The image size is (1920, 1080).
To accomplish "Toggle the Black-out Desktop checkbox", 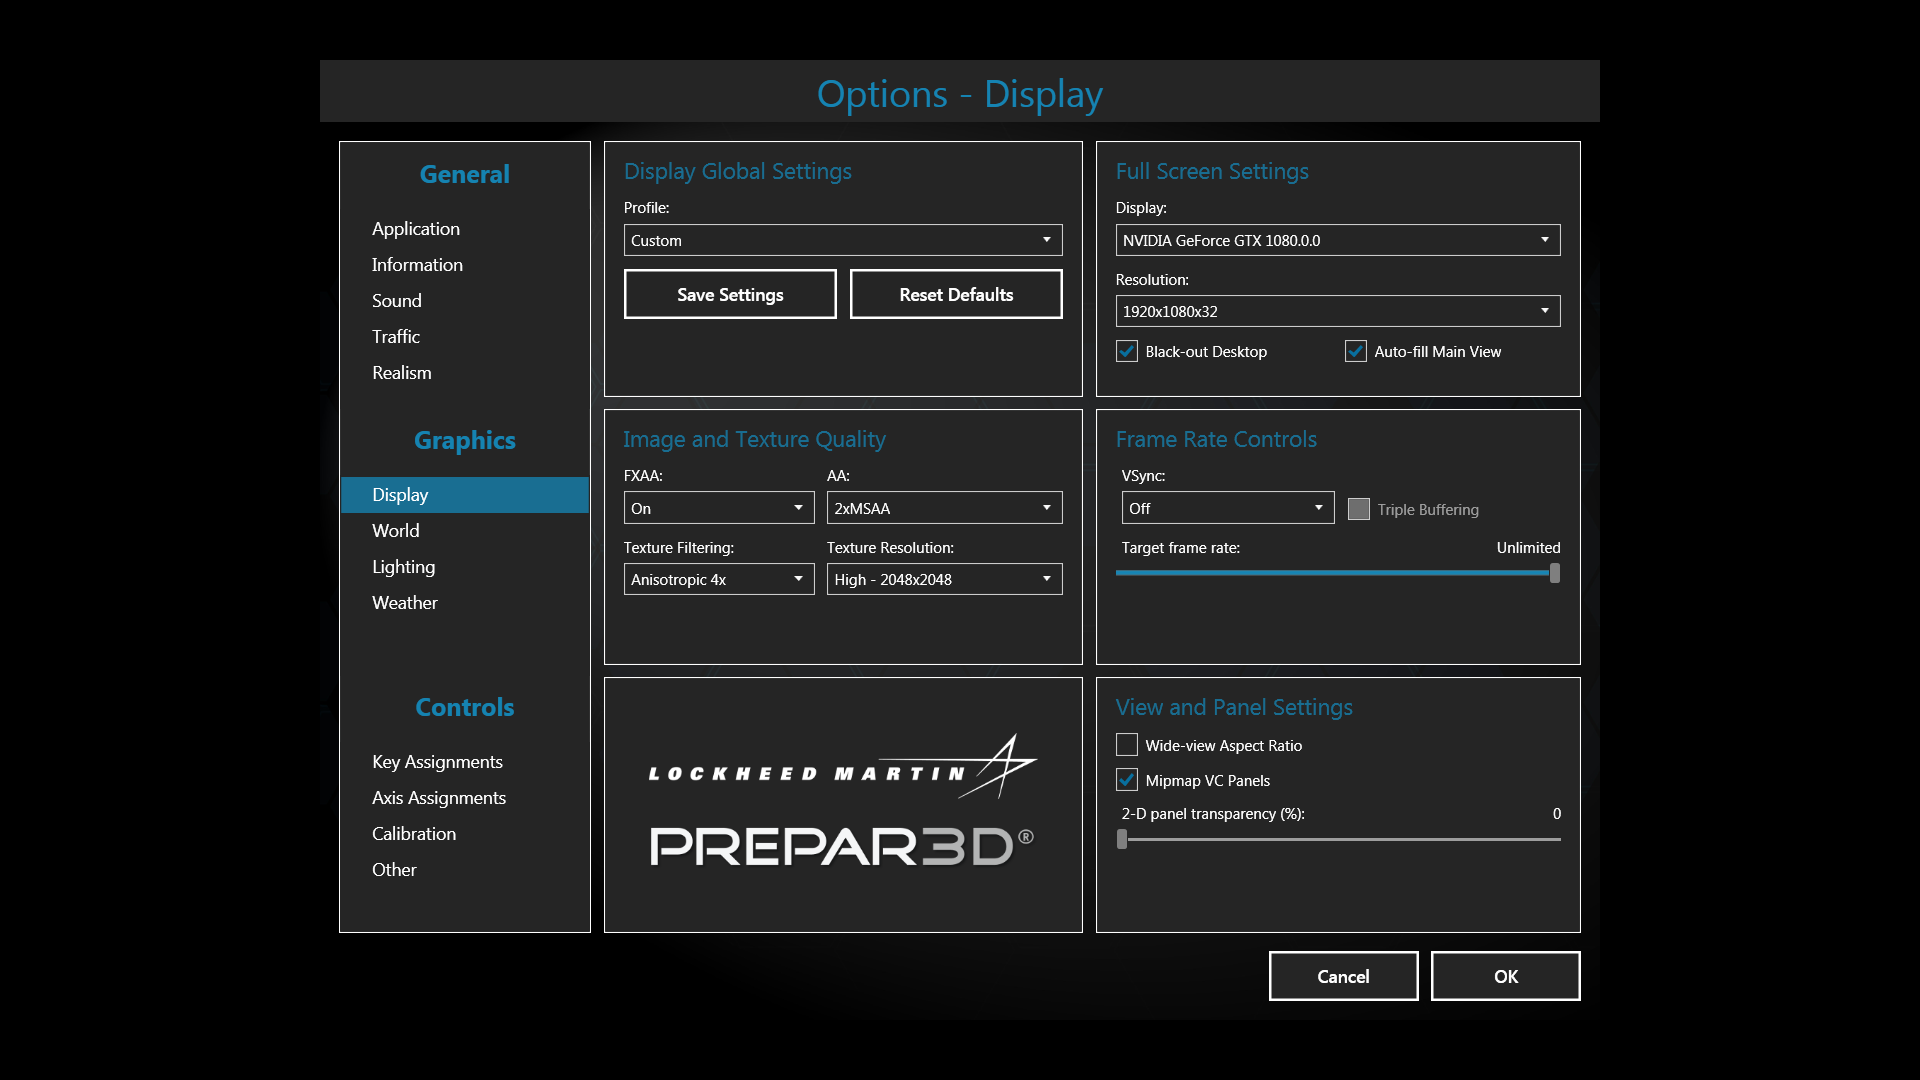I will pyautogui.click(x=1127, y=352).
